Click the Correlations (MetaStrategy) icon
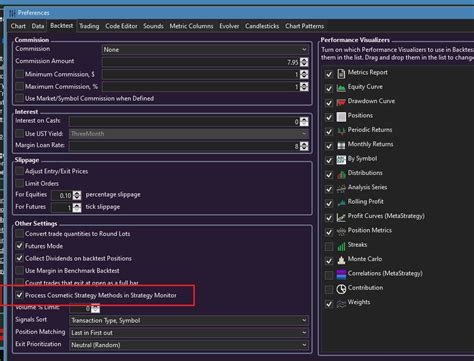The height and width of the screenshot is (361, 474). [341, 274]
